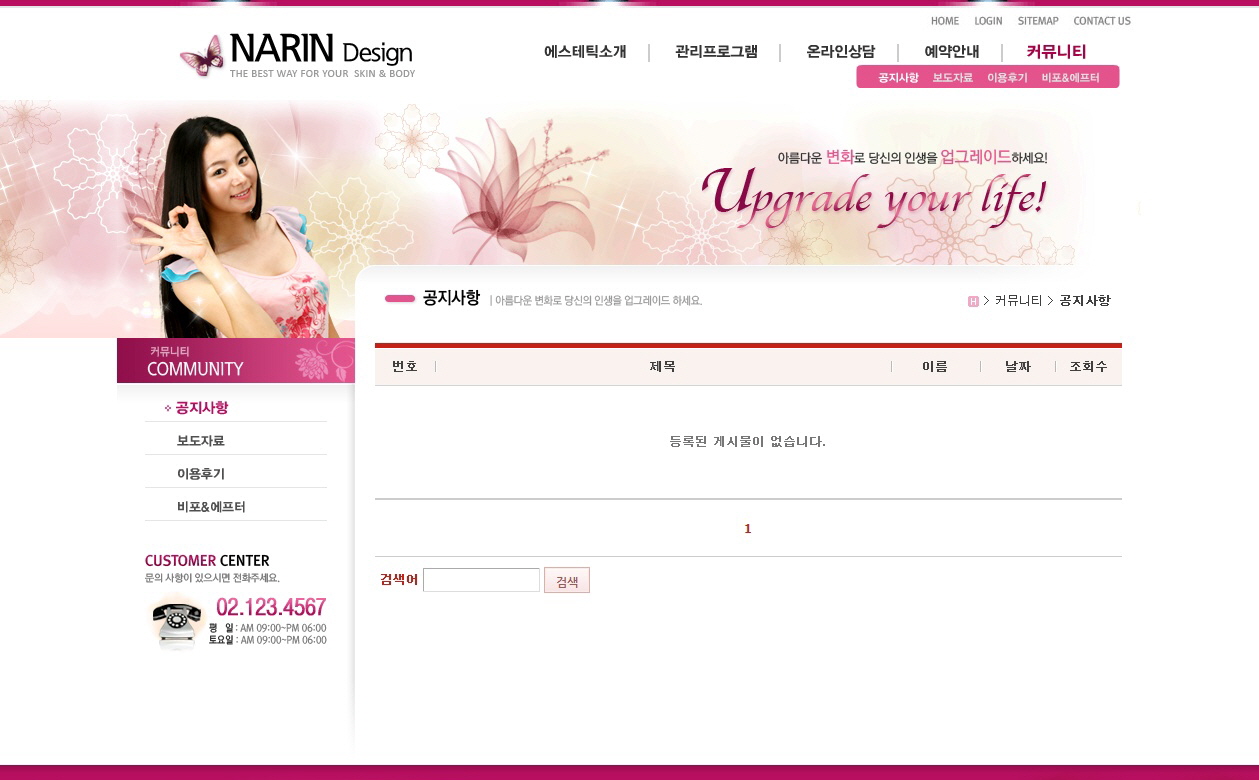This screenshot has height=780, width=1259.
Task: Click the 공지사항 page title heading
Action: coord(451,298)
